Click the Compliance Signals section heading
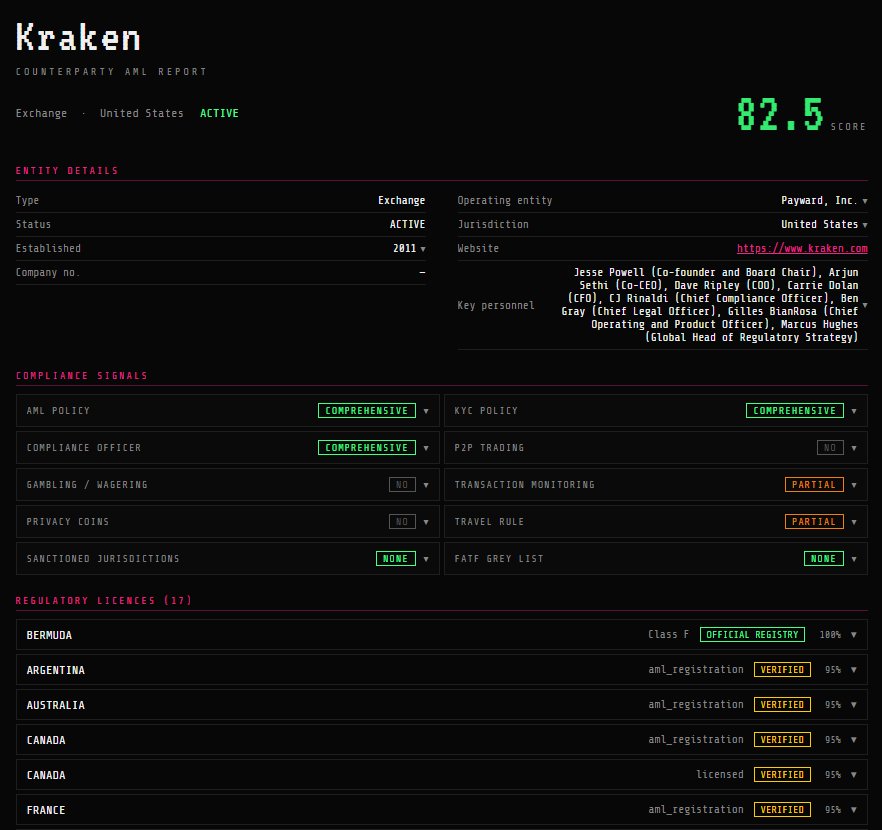This screenshot has height=830, width=882. coord(82,376)
